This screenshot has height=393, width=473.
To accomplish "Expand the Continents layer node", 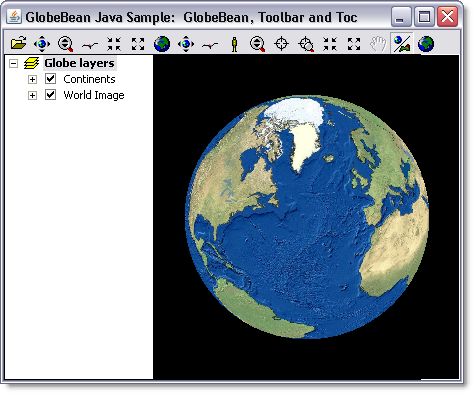I will [32, 79].
